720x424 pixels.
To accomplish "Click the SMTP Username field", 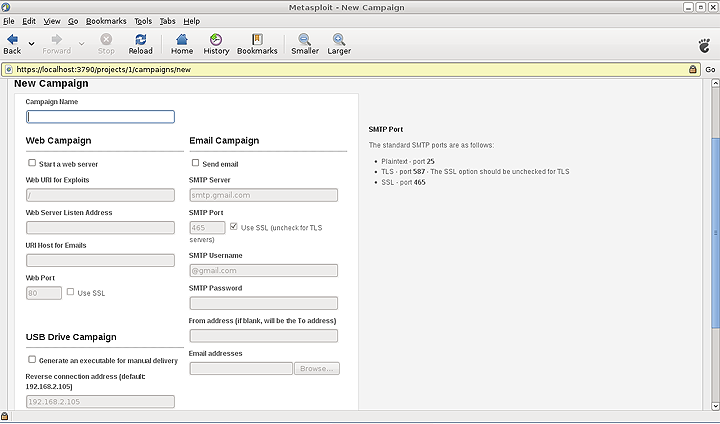I will pyautogui.click(x=264, y=270).
